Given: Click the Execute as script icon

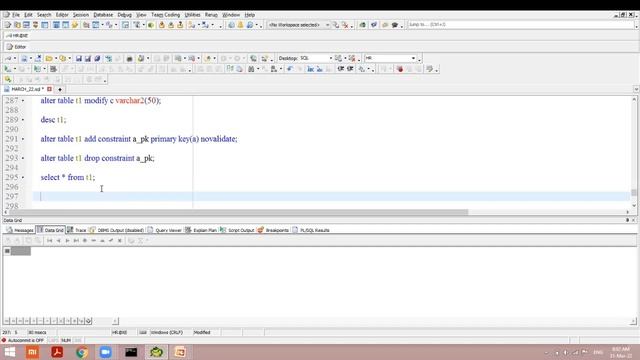Looking at the screenshot, I should 37,69.
